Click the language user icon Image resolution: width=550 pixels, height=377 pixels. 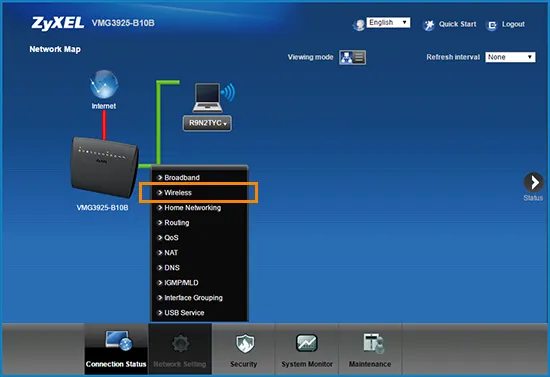coord(359,25)
